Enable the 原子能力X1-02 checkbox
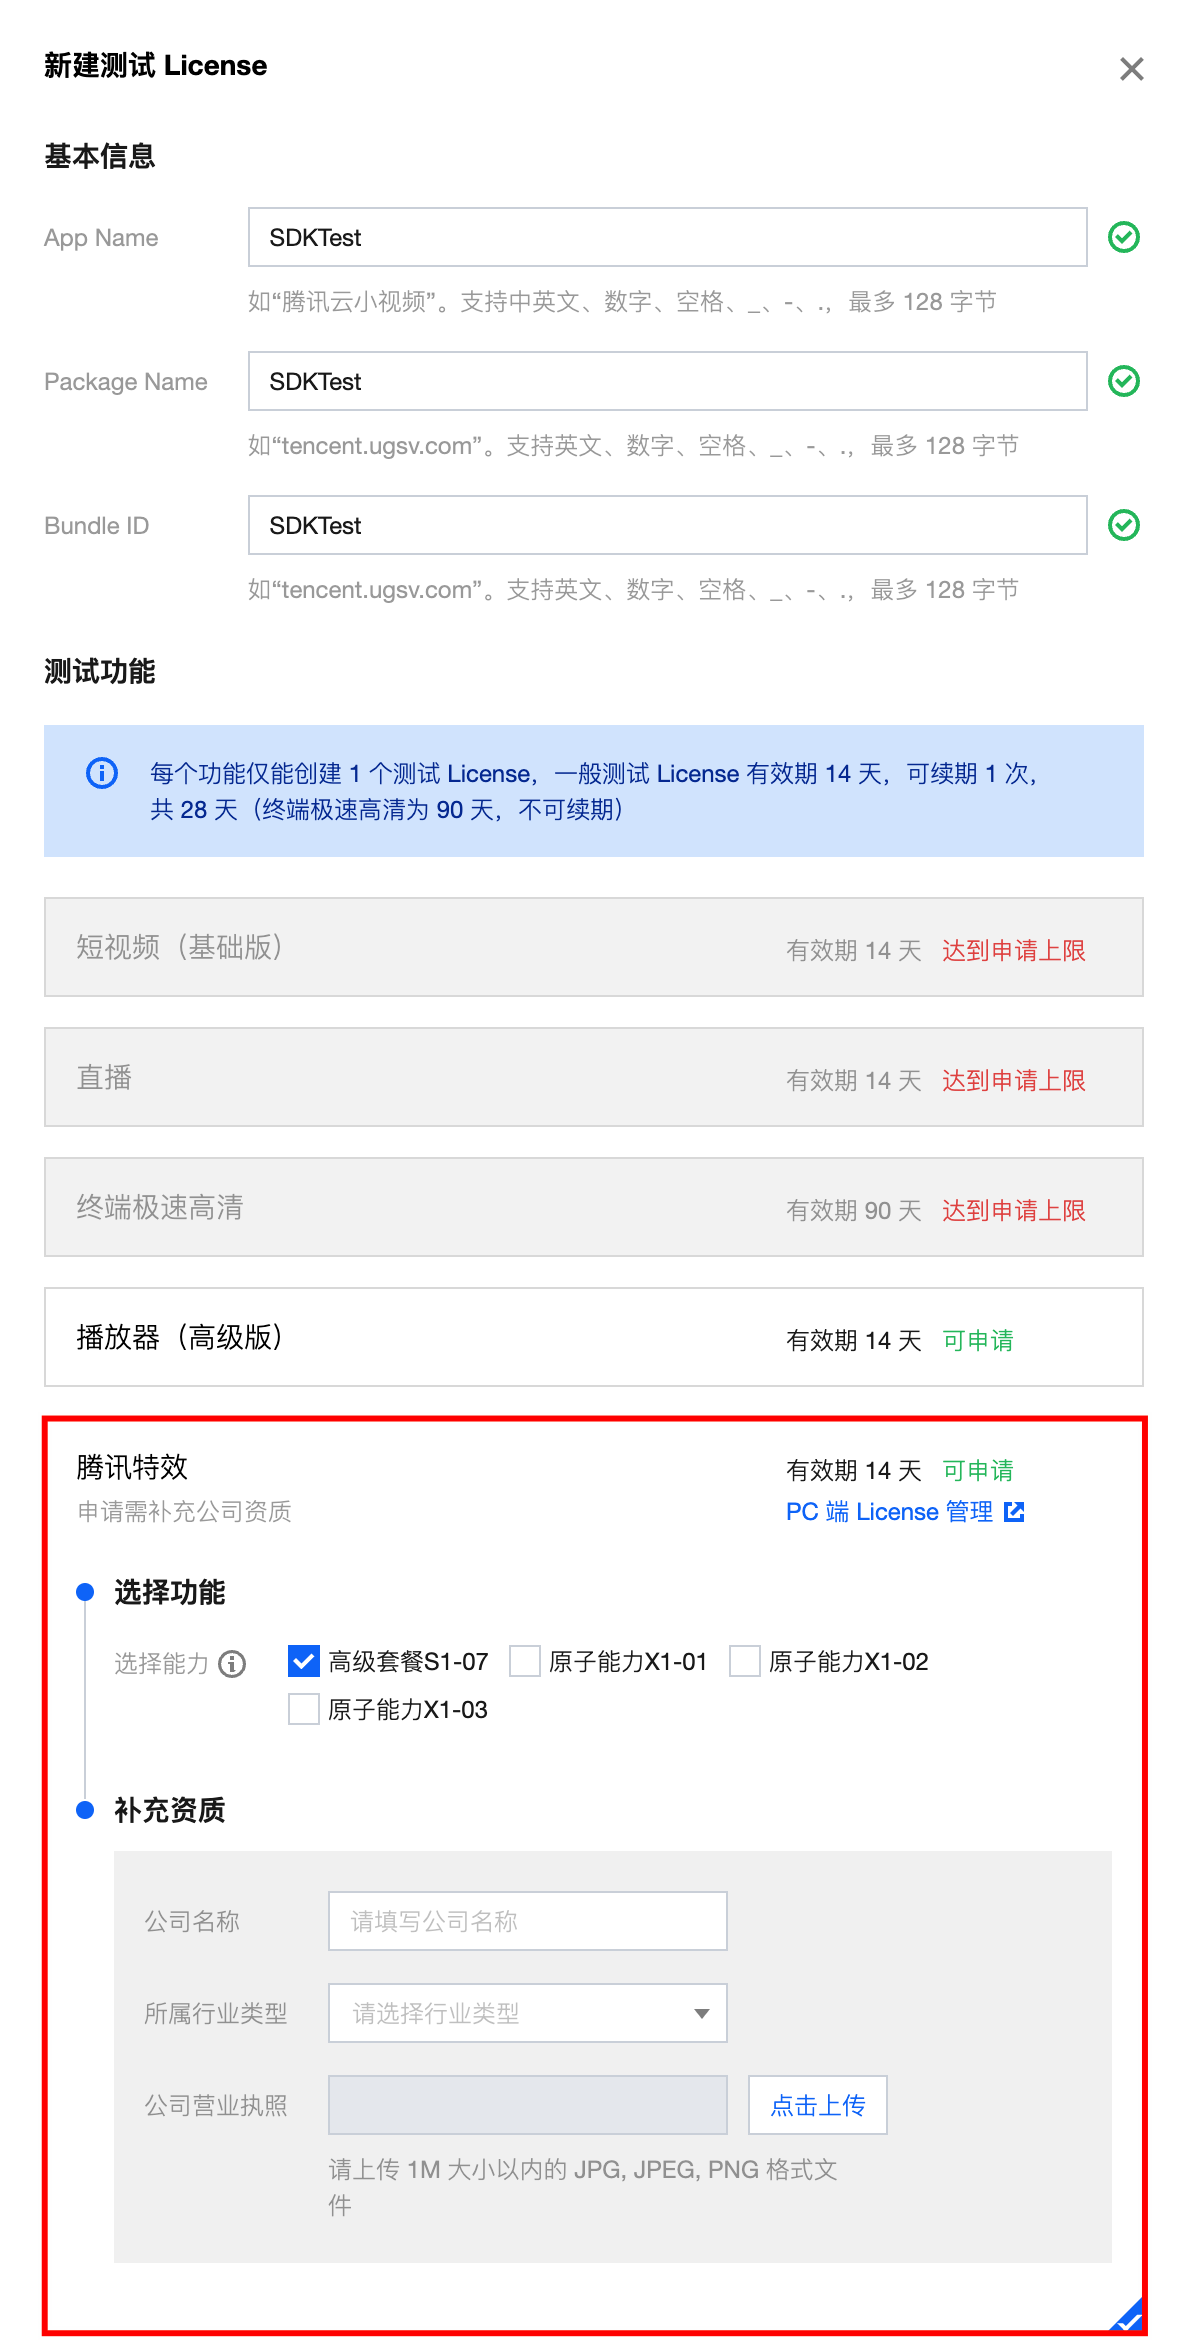The width and height of the screenshot is (1188, 2352). point(745,1661)
